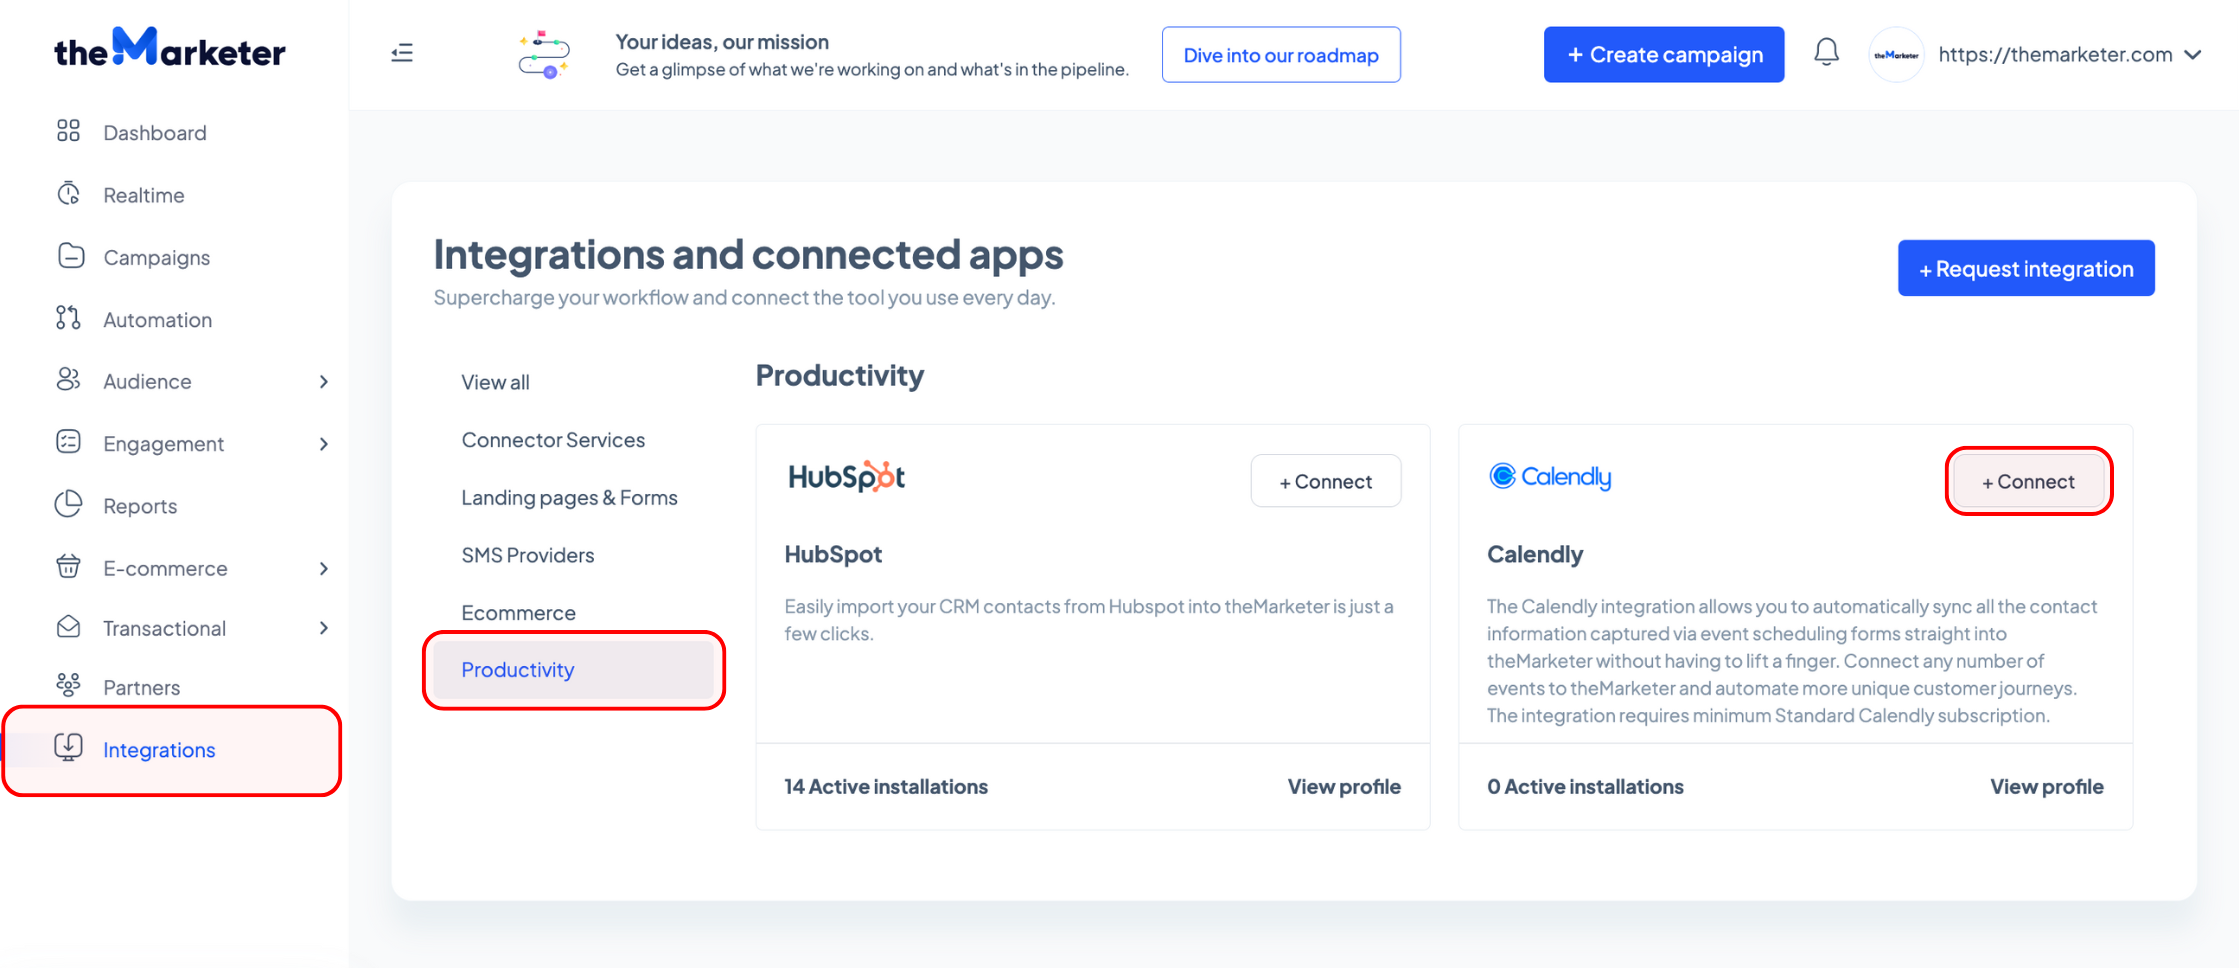2239x968 pixels.
Task: Click the Automation workflow icon
Action: (68, 318)
